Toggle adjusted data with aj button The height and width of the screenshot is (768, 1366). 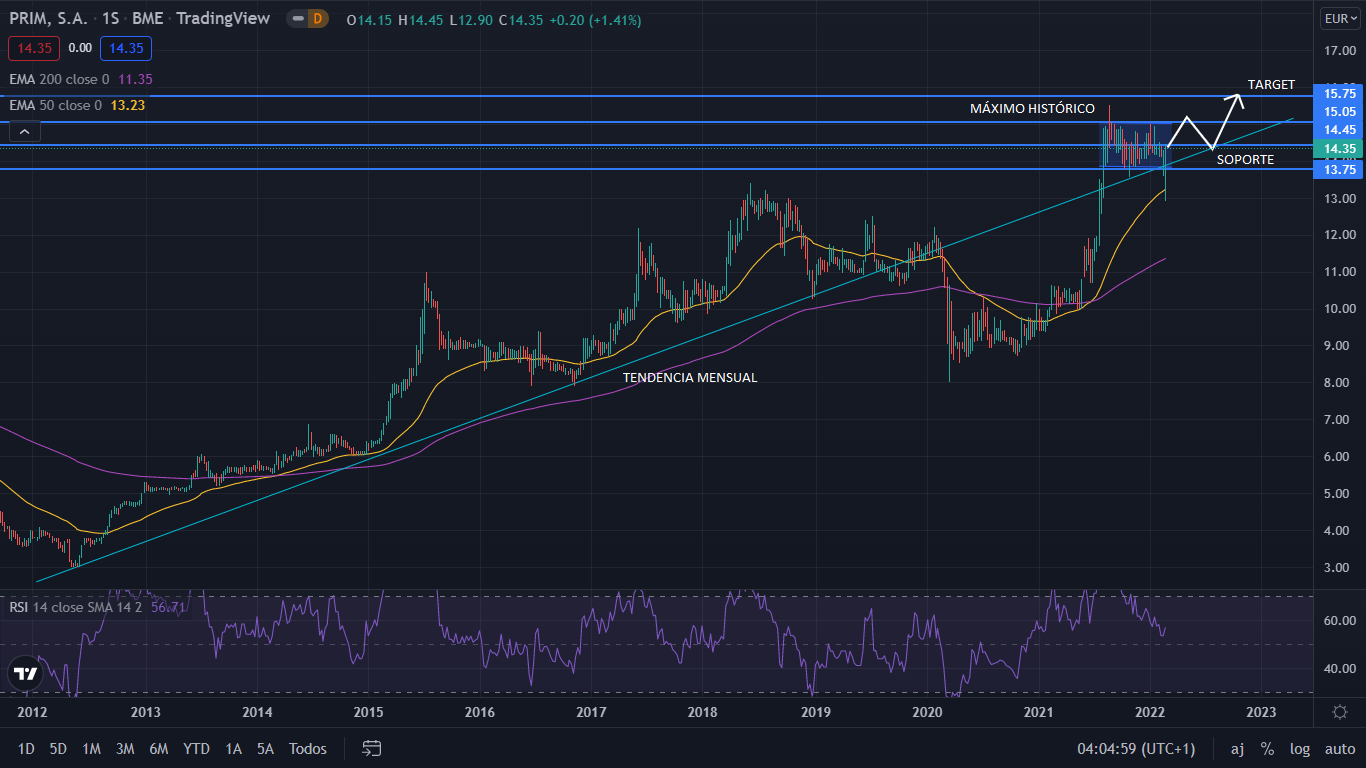tap(1237, 748)
